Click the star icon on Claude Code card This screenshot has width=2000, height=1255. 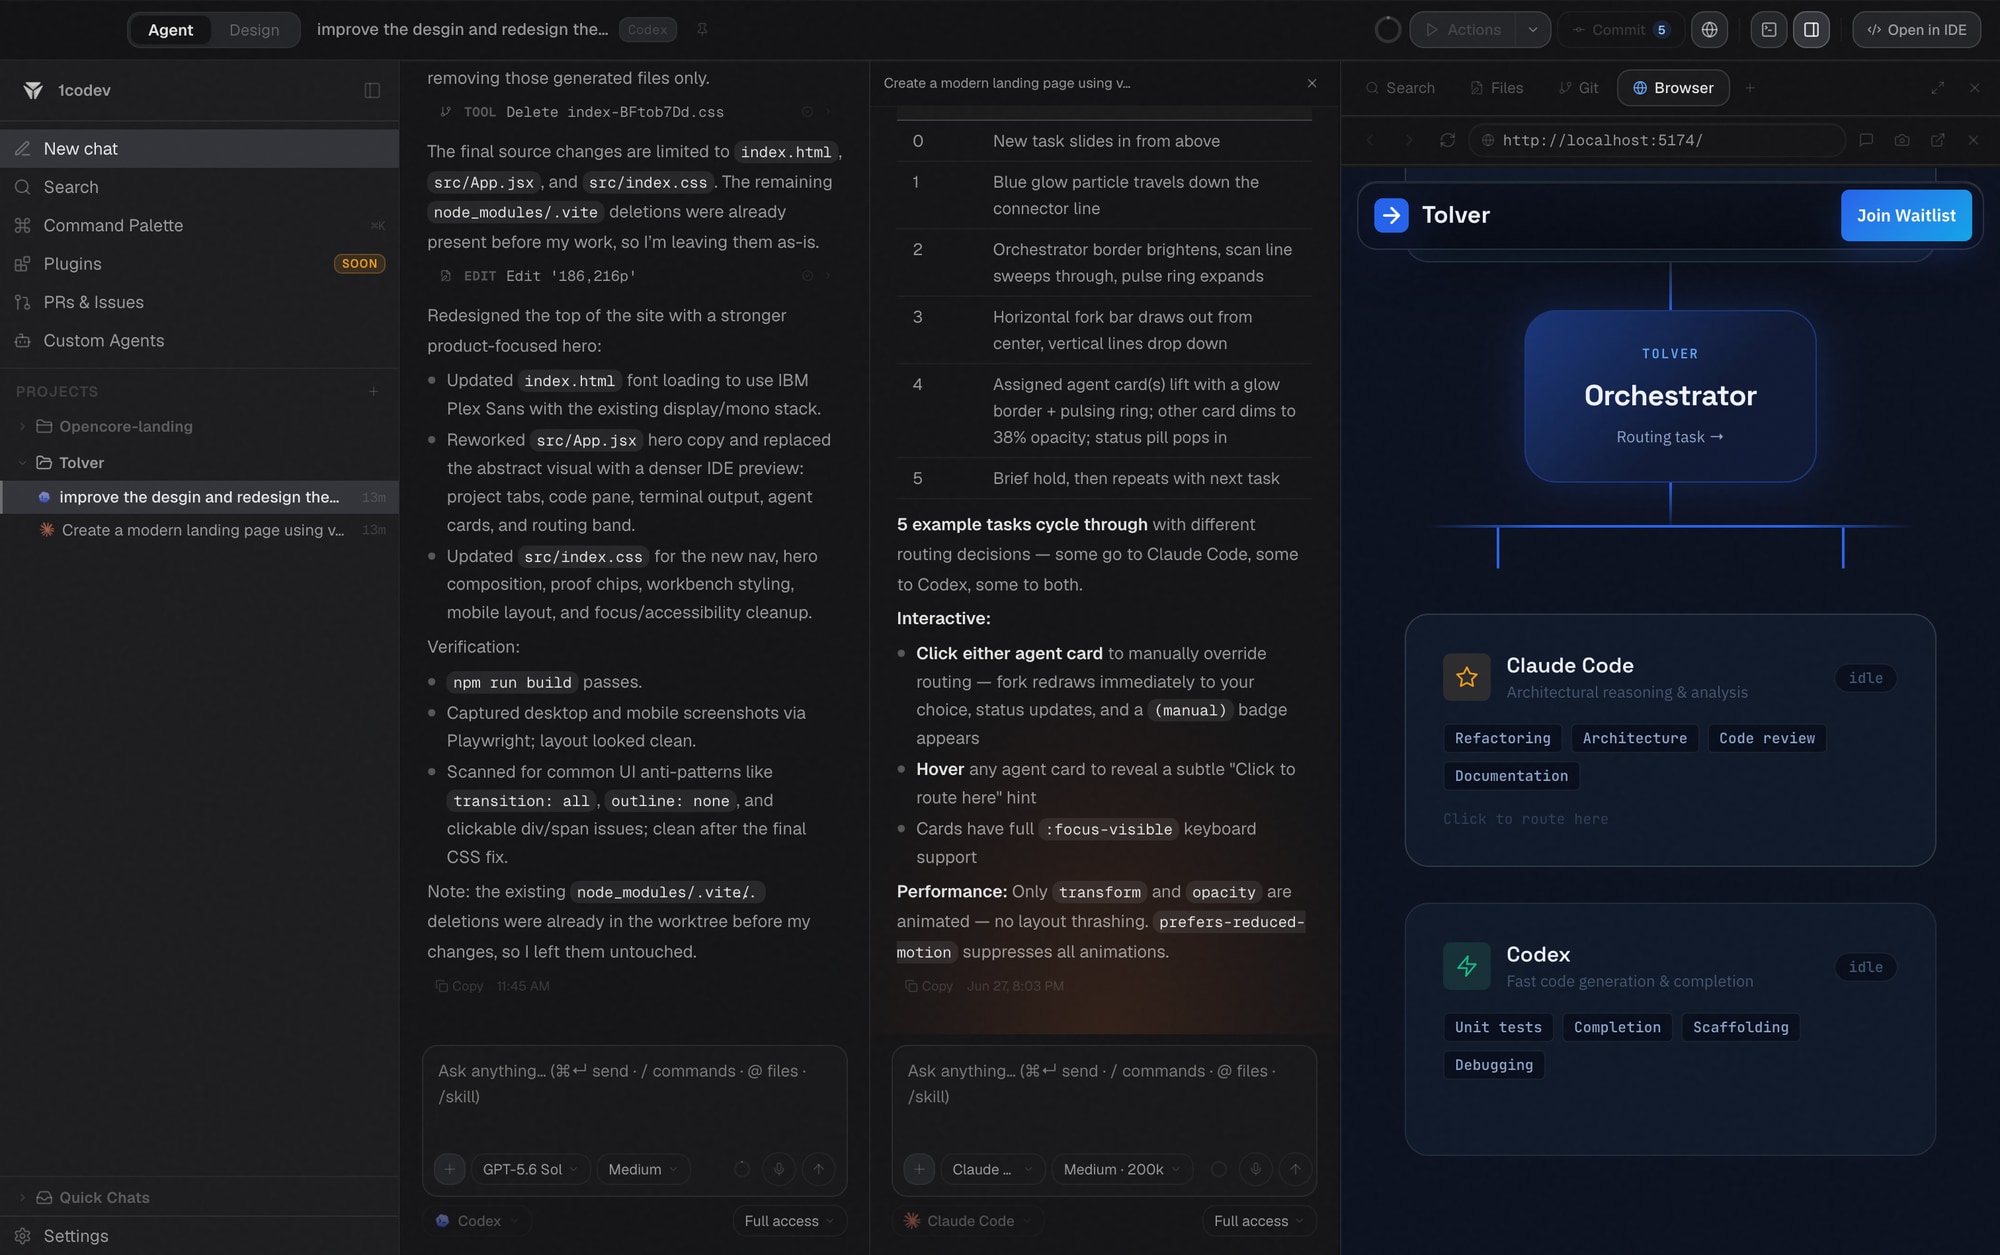point(1467,678)
